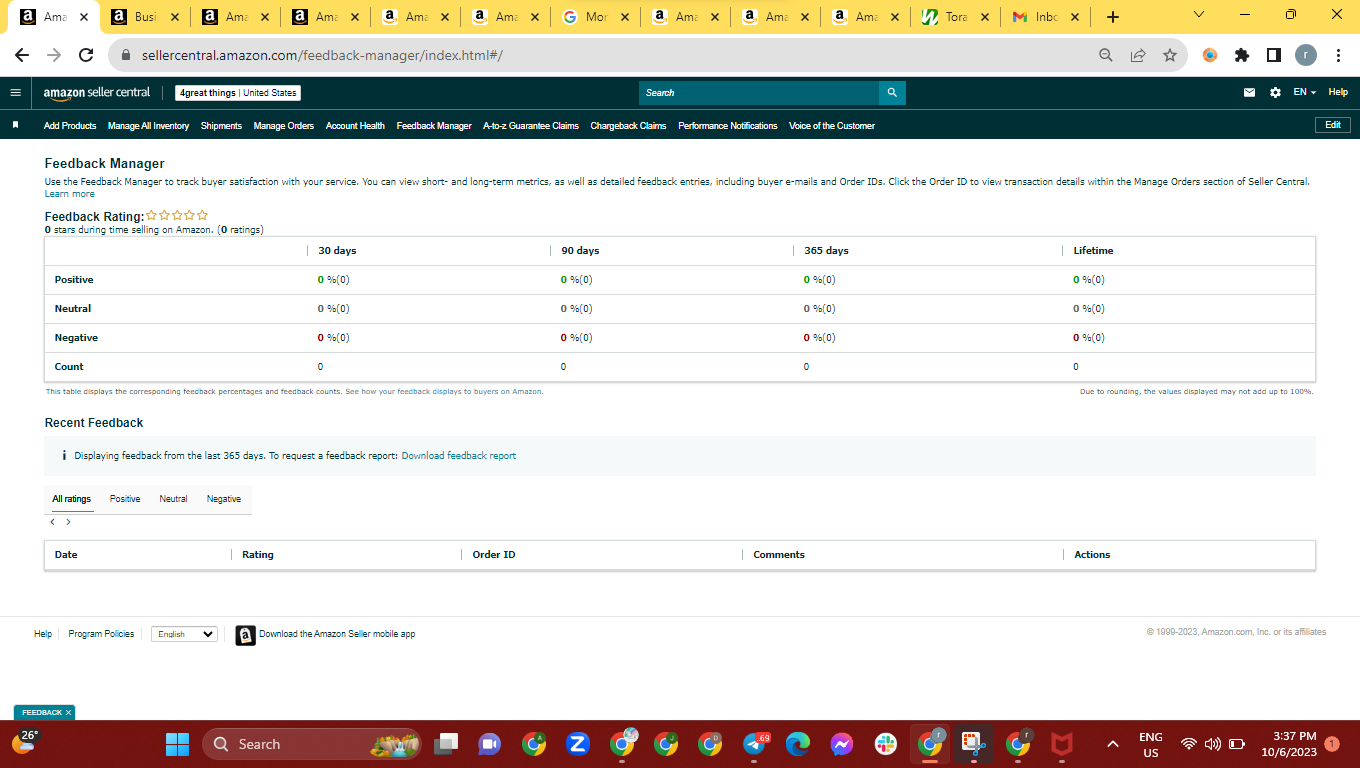
Task: Open Performance Notifications
Action: pyautogui.click(x=727, y=126)
